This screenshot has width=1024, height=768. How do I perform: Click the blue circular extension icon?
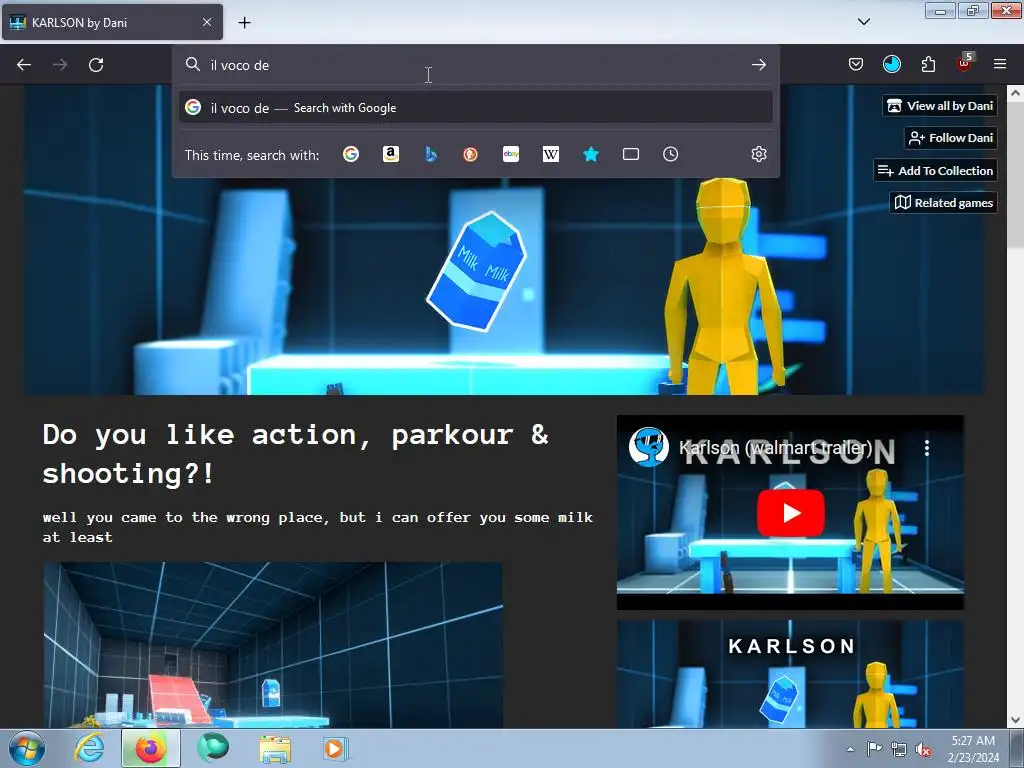click(891, 64)
